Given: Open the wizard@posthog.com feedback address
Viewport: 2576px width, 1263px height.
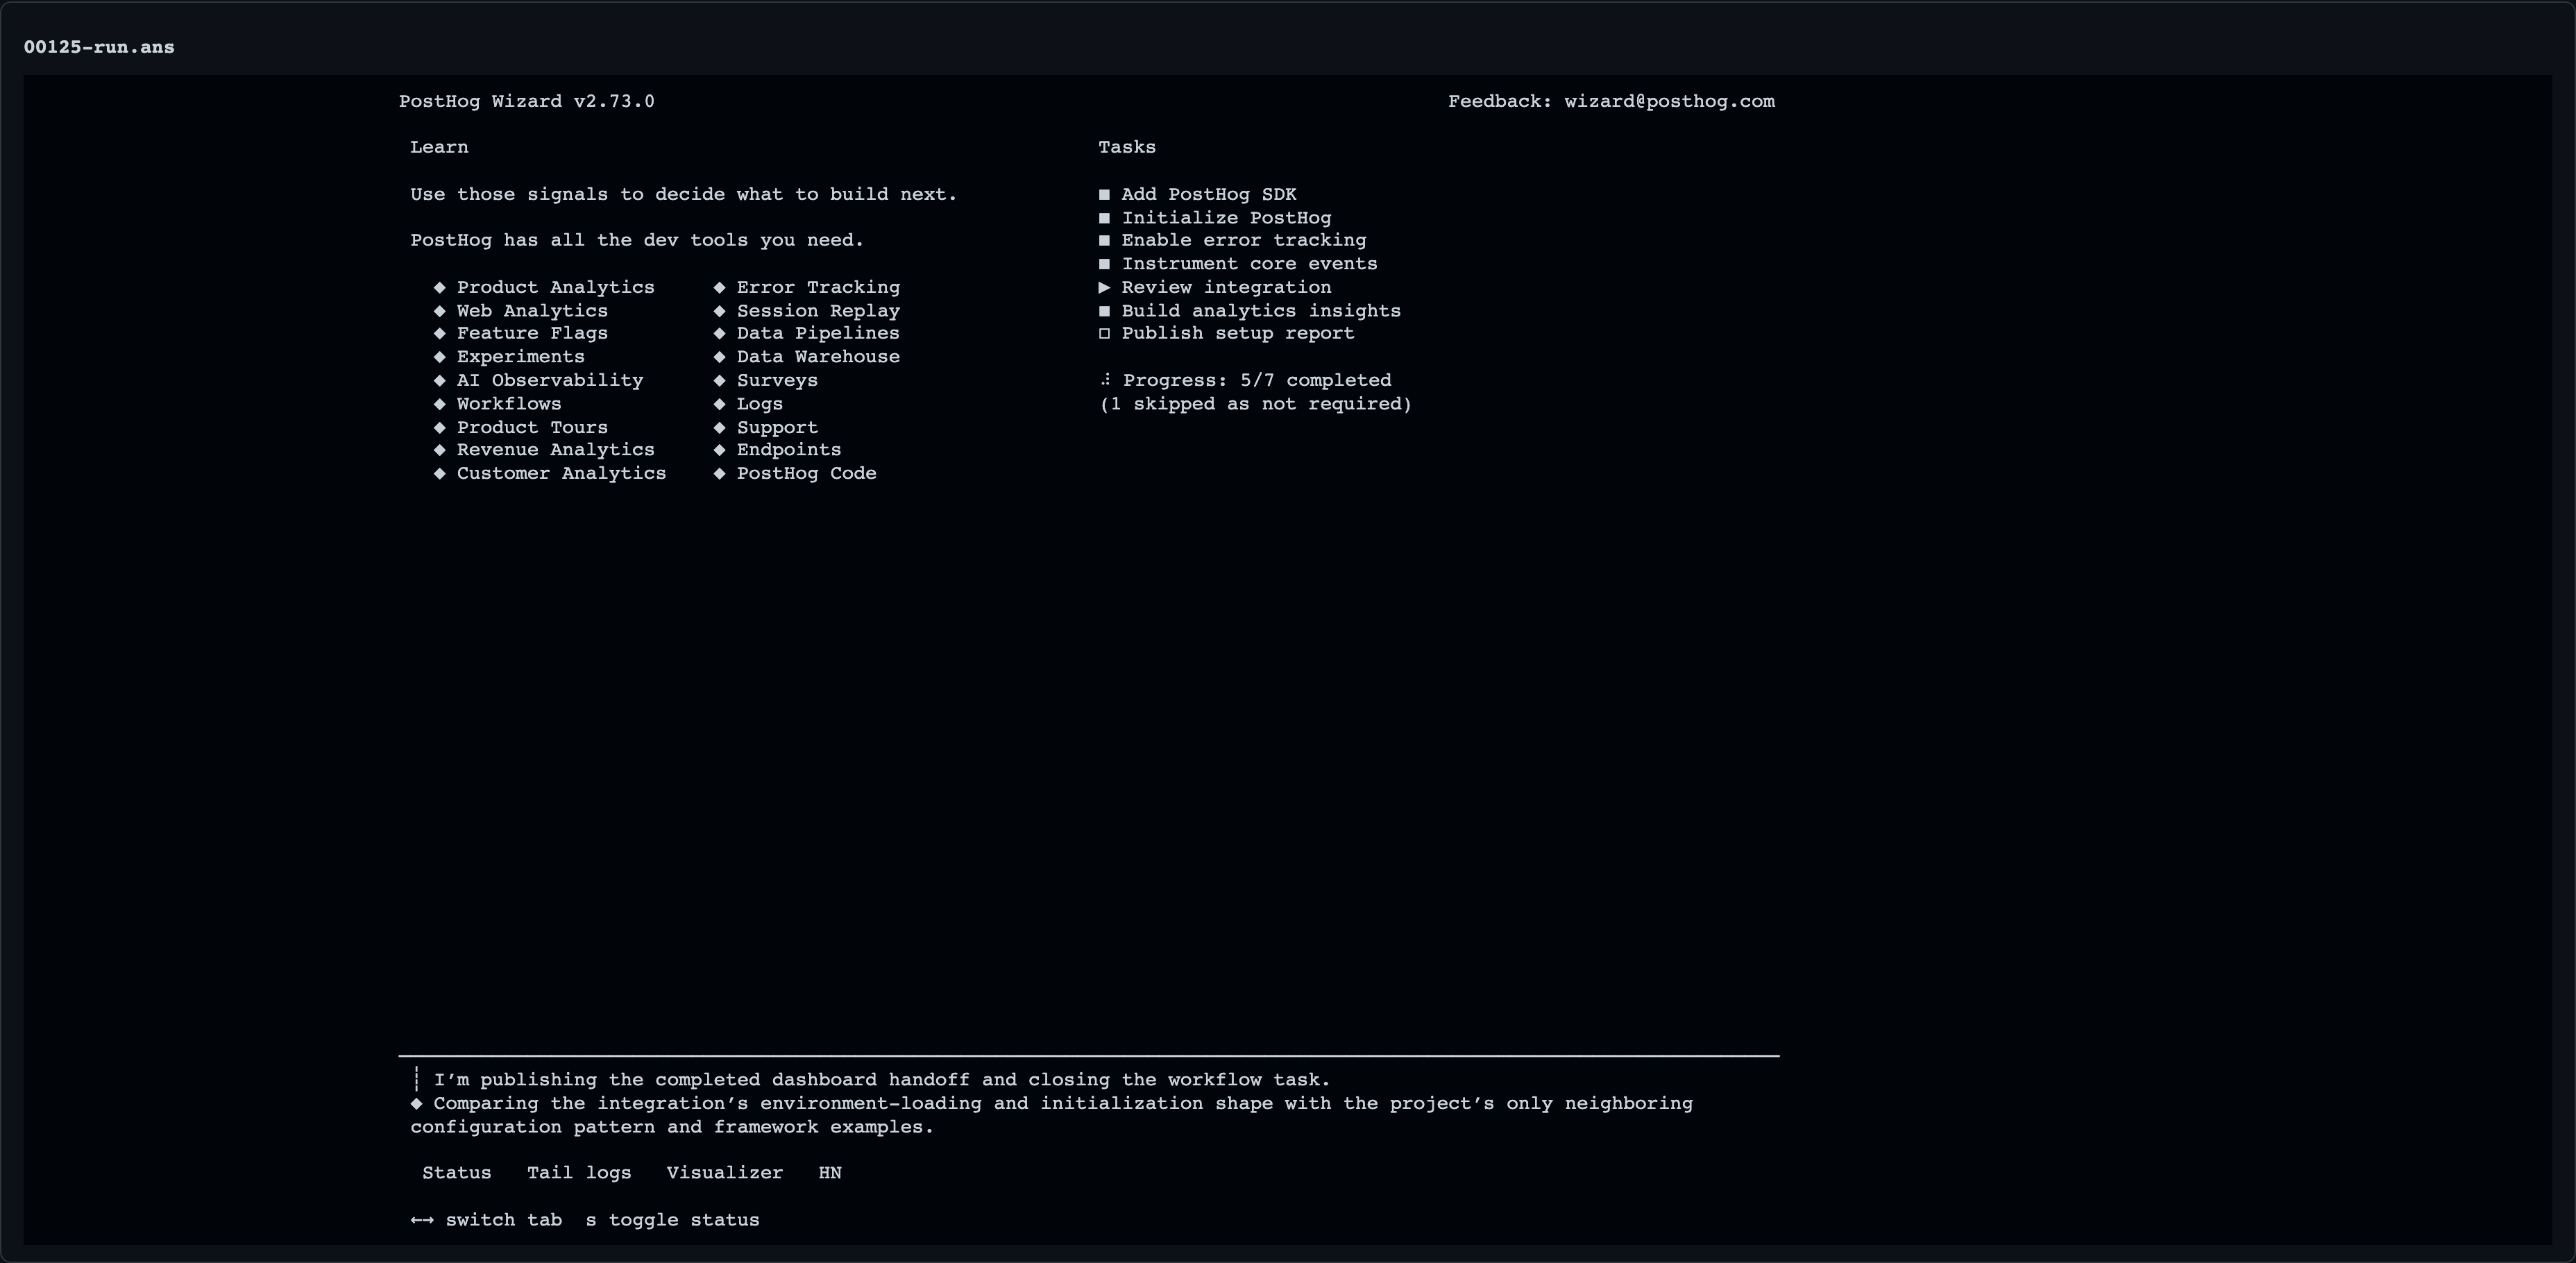Looking at the screenshot, I should tap(1670, 101).
